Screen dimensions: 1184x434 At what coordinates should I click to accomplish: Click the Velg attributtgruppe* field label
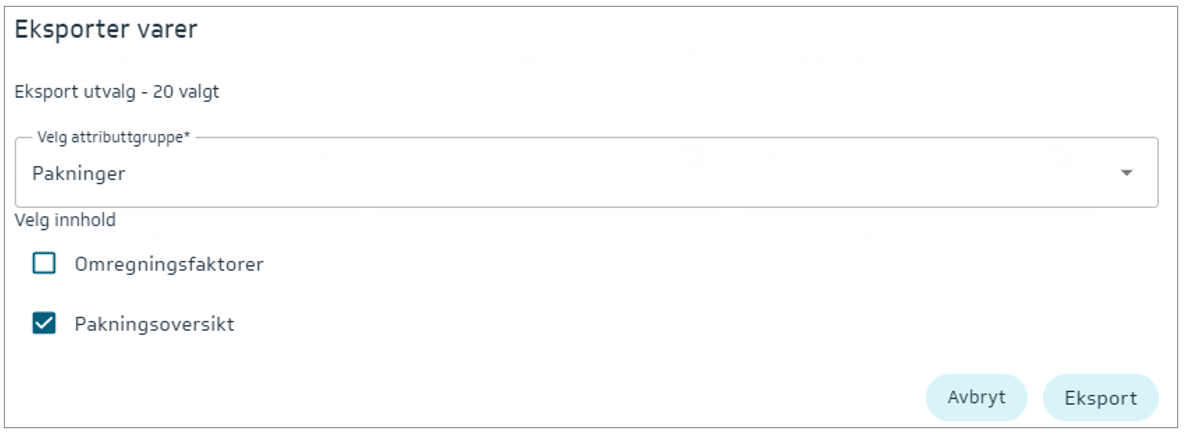pyautogui.click(x=113, y=138)
